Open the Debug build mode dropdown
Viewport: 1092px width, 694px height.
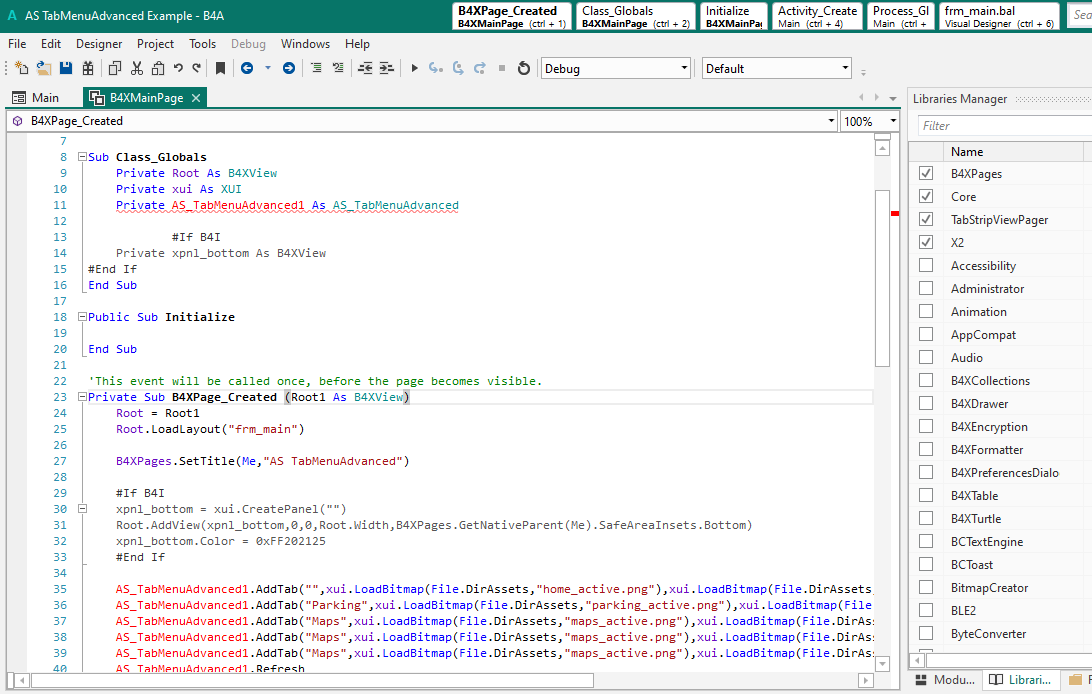click(x=684, y=68)
